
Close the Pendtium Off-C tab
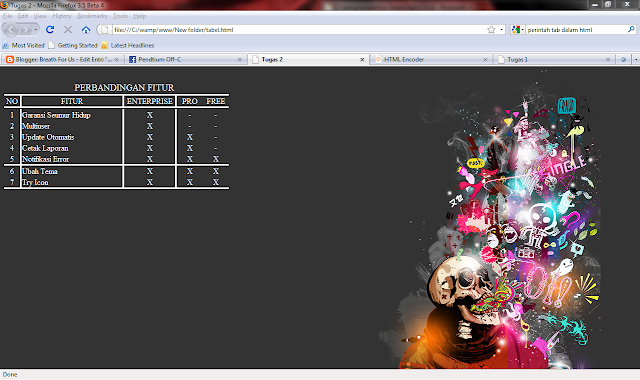[x=240, y=60]
